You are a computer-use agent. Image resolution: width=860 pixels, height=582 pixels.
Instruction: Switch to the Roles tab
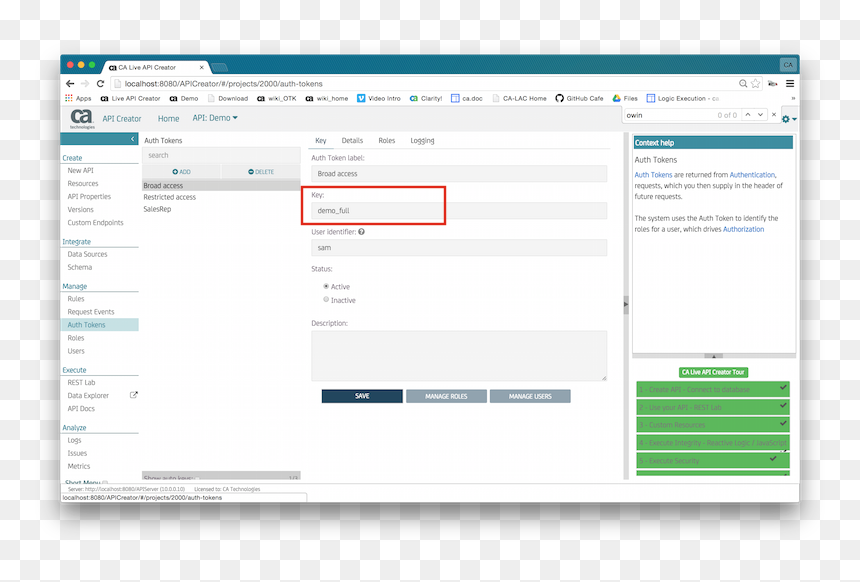pos(387,140)
